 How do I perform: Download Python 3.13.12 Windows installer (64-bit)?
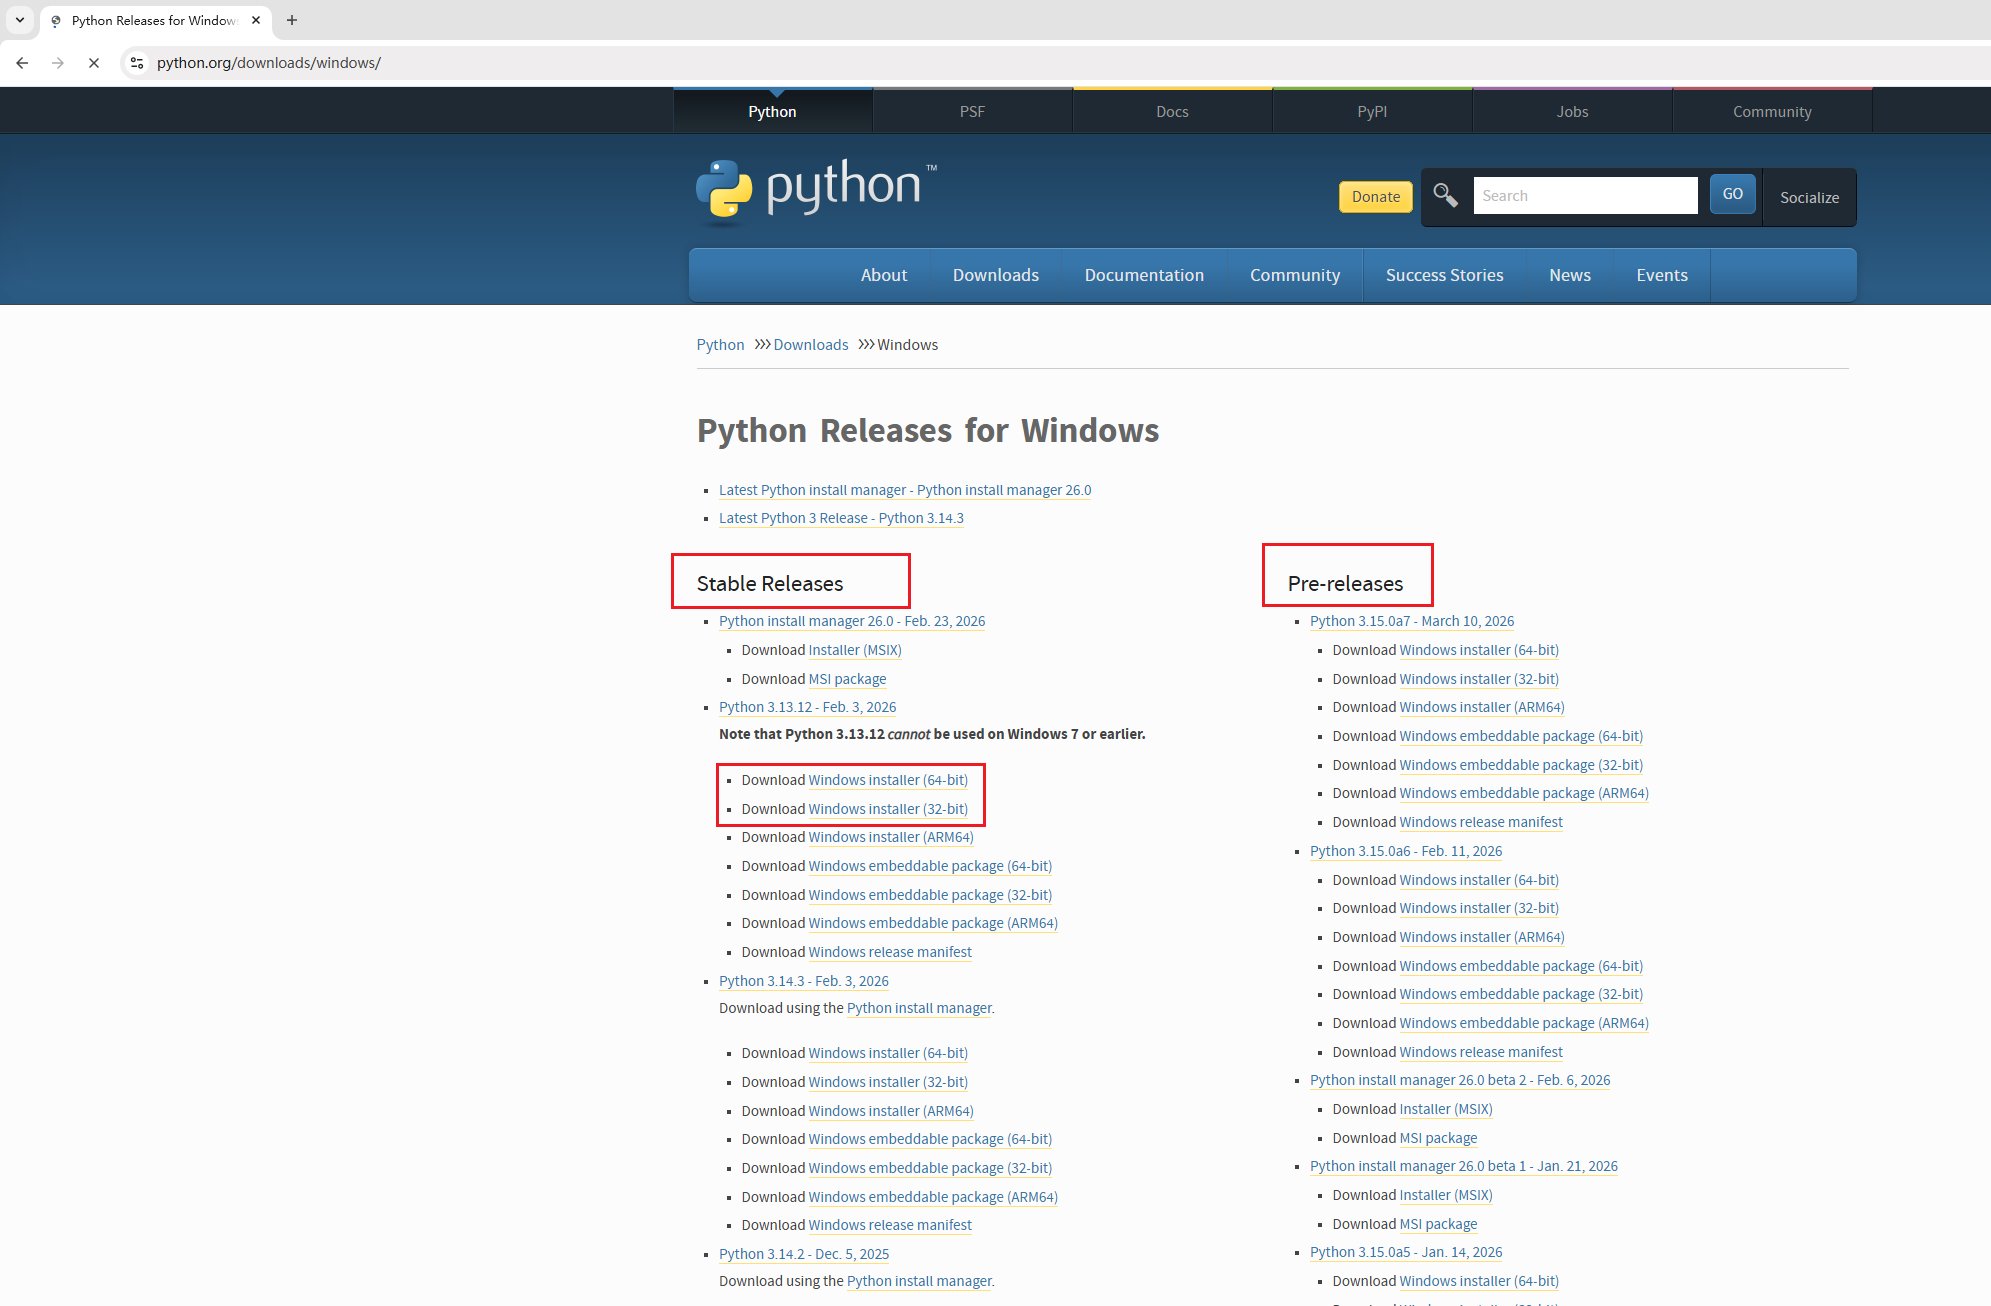pos(888,780)
